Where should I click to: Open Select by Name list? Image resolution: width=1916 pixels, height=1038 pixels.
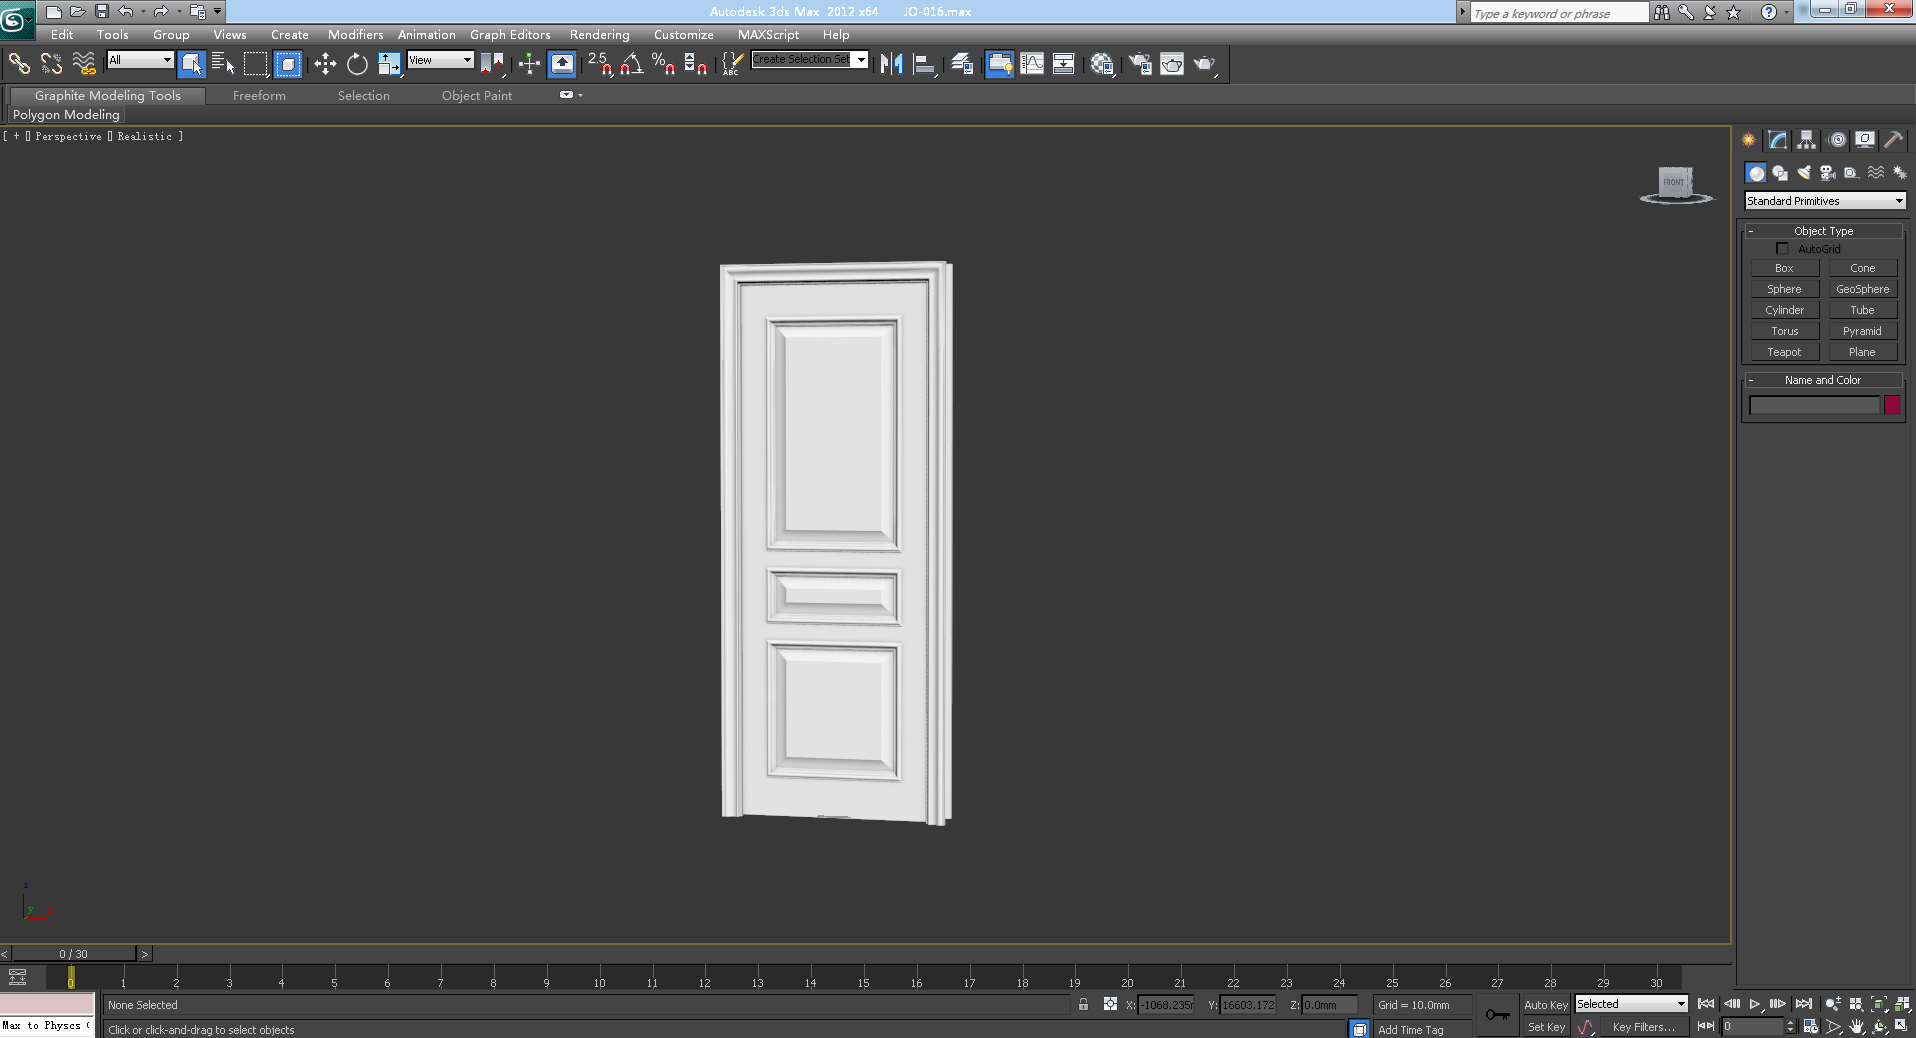[x=223, y=64]
